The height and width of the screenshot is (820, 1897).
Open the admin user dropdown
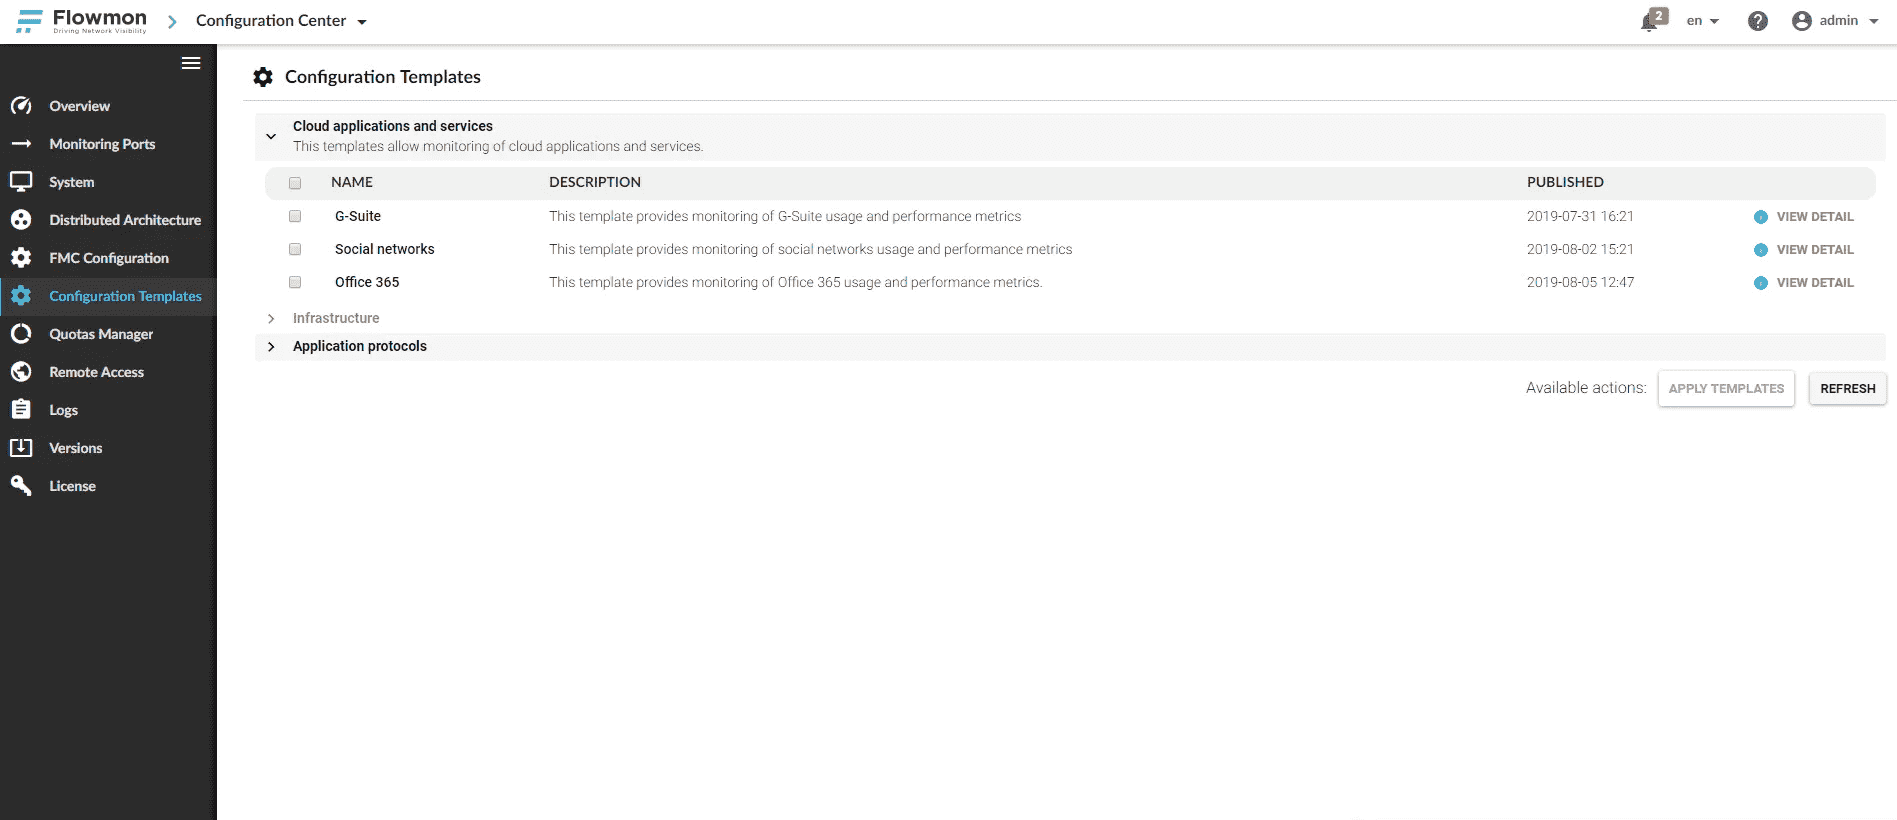(1836, 21)
